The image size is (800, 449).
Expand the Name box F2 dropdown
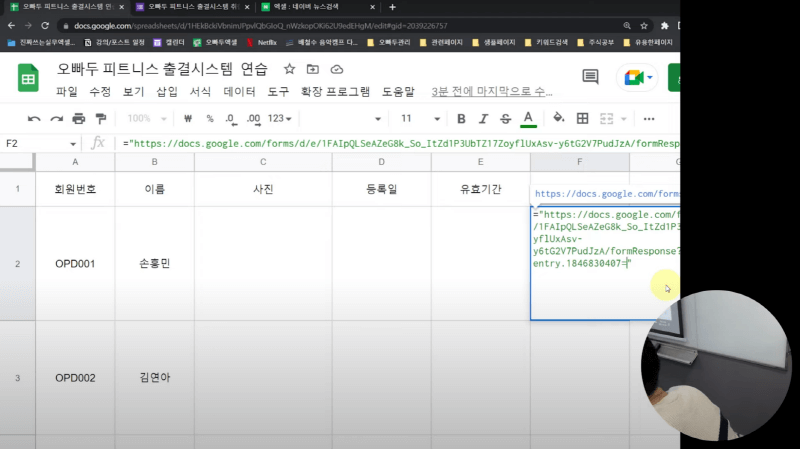tap(73, 144)
